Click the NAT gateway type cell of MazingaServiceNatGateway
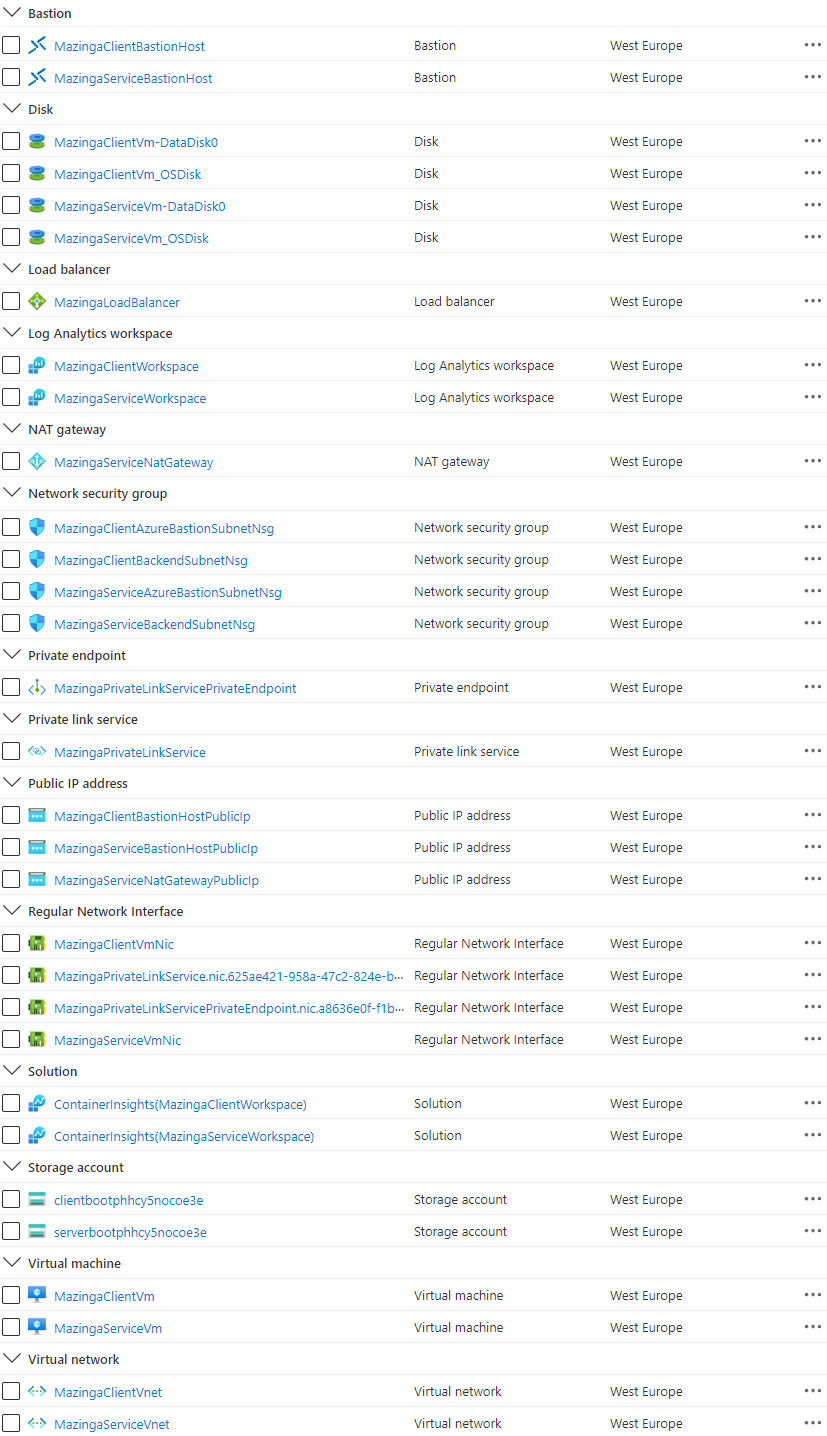Image resolution: width=827 pixels, height=1436 pixels. [452, 461]
